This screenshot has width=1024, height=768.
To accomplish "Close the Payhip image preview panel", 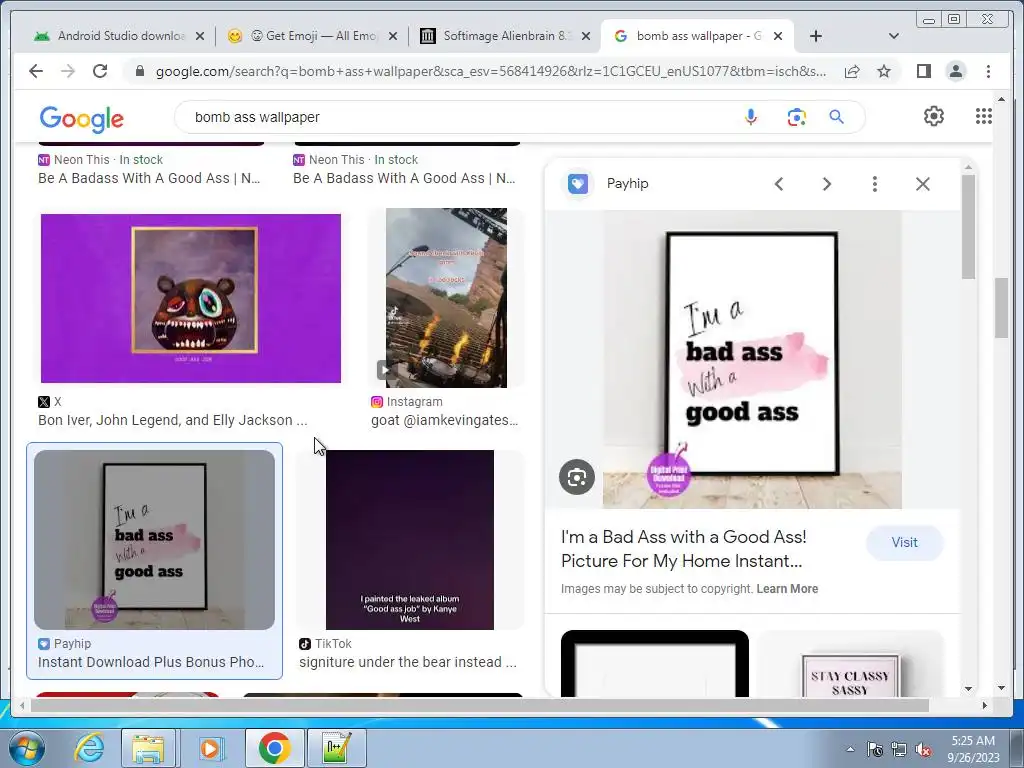I will pos(923,184).
